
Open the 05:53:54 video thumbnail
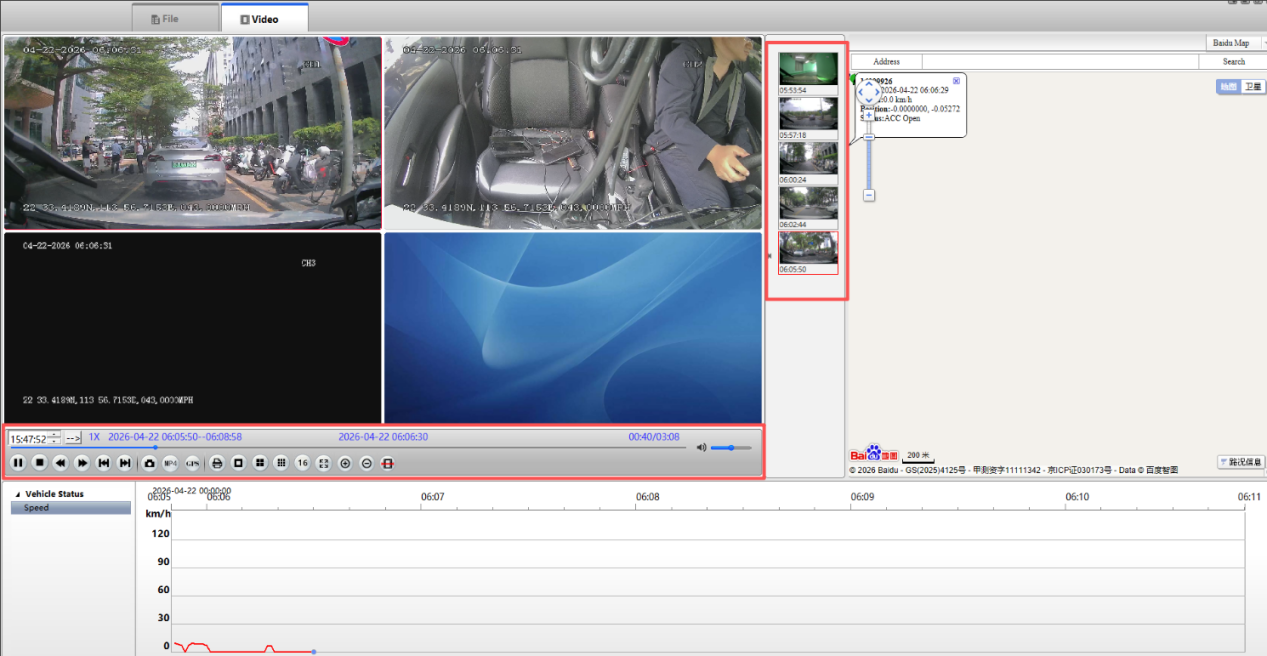pyautogui.click(x=808, y=73)
